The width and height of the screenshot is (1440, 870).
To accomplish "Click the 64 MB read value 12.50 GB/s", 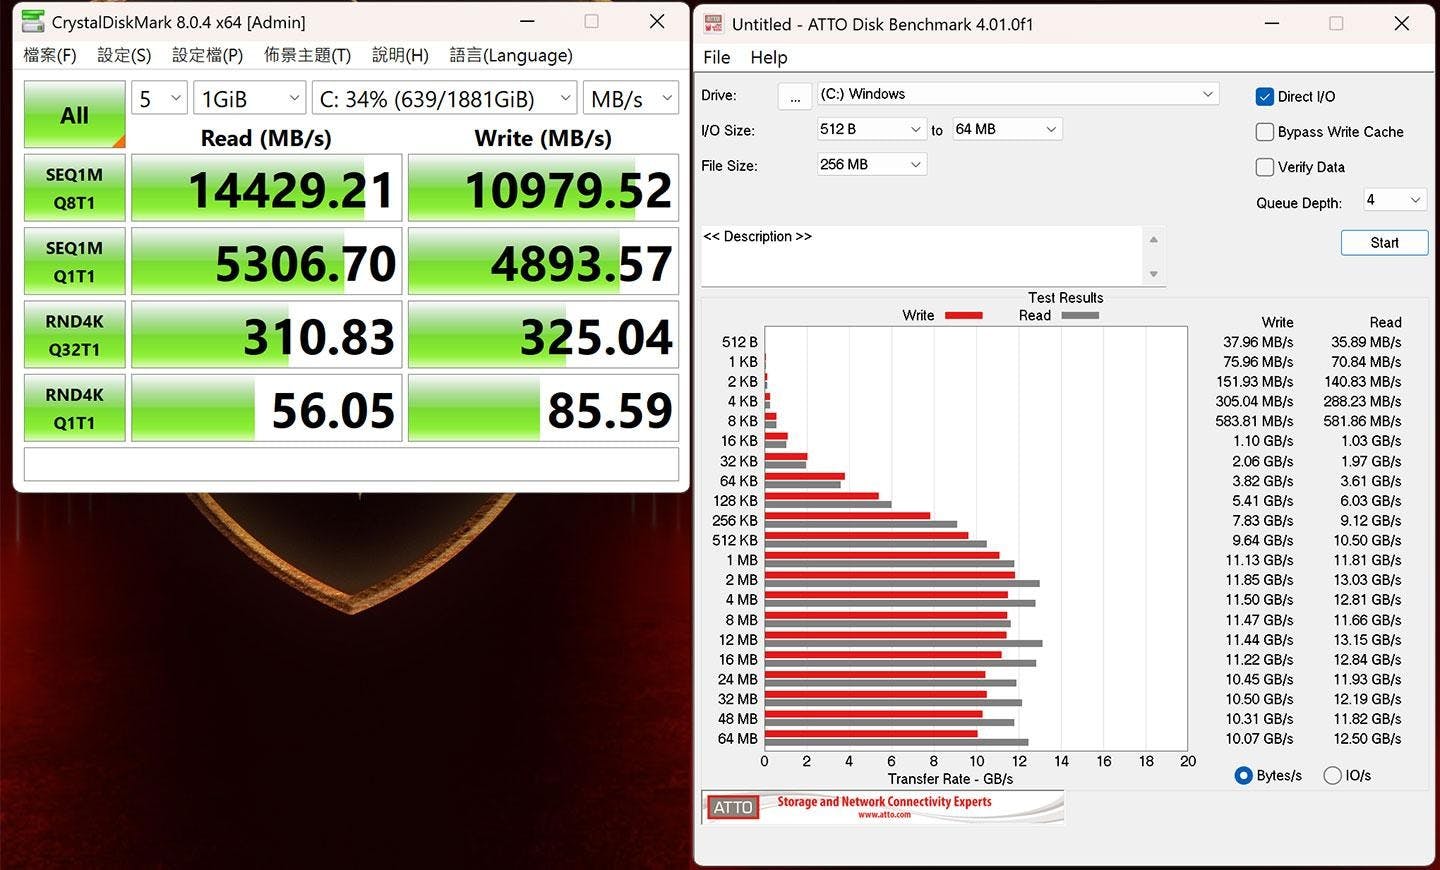I will point(1367,739).
